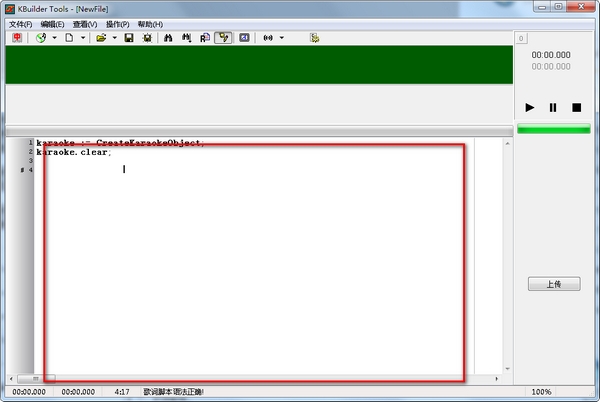Create a new blank file

click(x=69, y=38)
